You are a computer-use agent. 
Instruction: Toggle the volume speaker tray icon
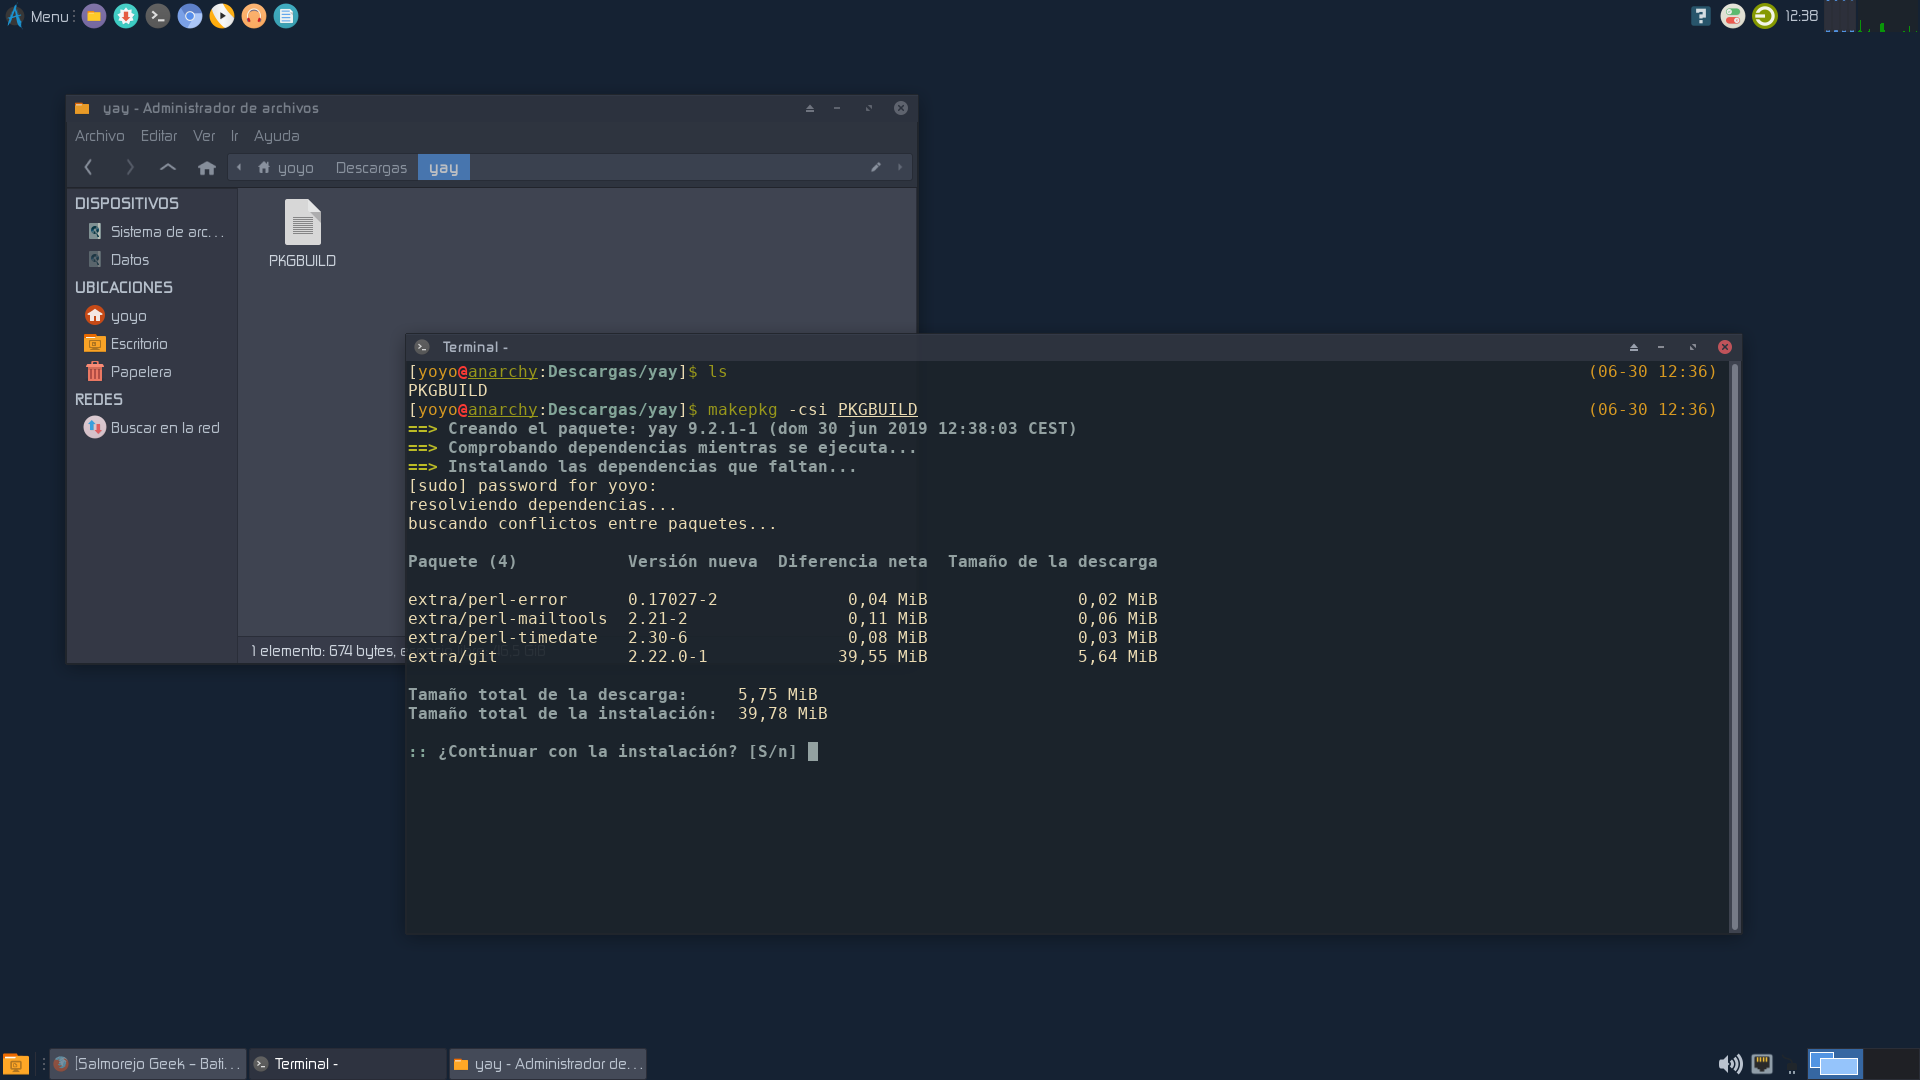[x=1729, y=1064]
